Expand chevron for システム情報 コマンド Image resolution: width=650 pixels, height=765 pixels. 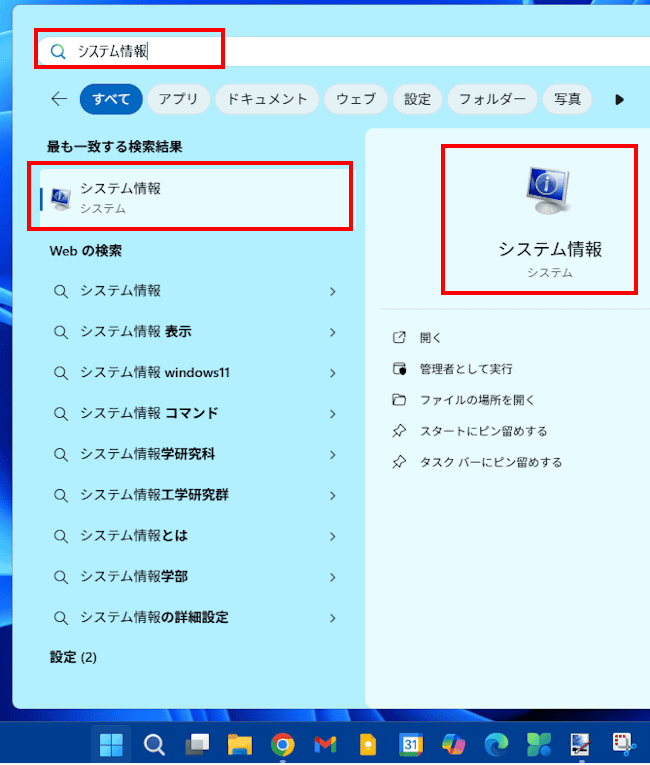[333, 414]
